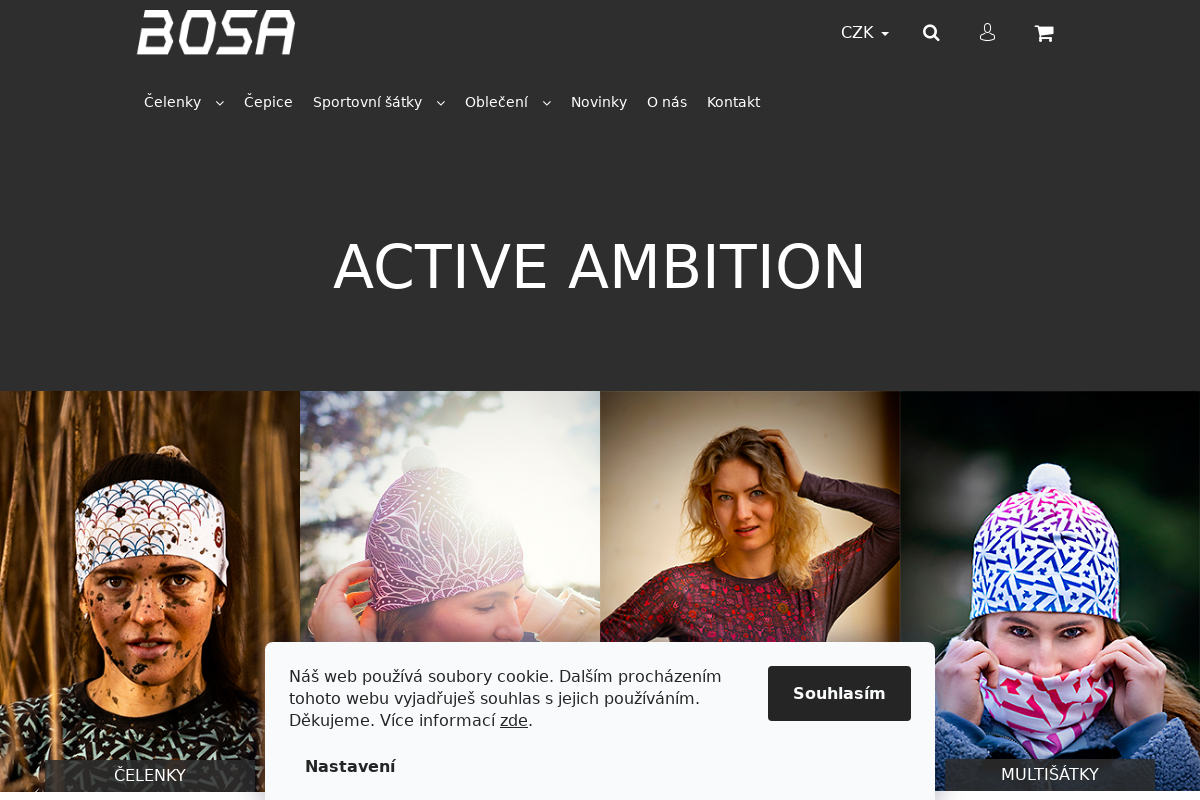Click the curly-haired woman clothing photo
Image resolution: width=1200 pixels, height=800 pixels.
click(750, 516)
